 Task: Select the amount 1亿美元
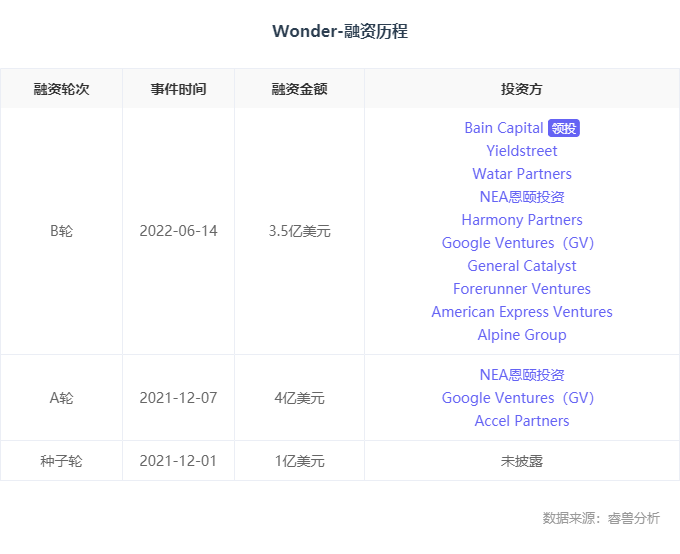[299, 461]
